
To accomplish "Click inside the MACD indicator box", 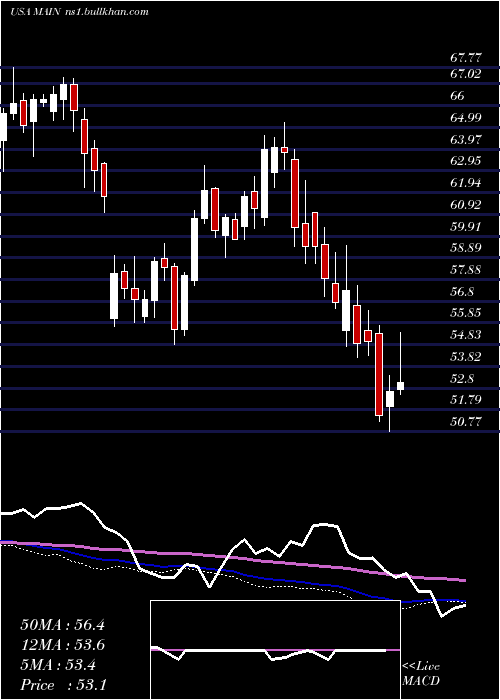I will coord(275,650).
